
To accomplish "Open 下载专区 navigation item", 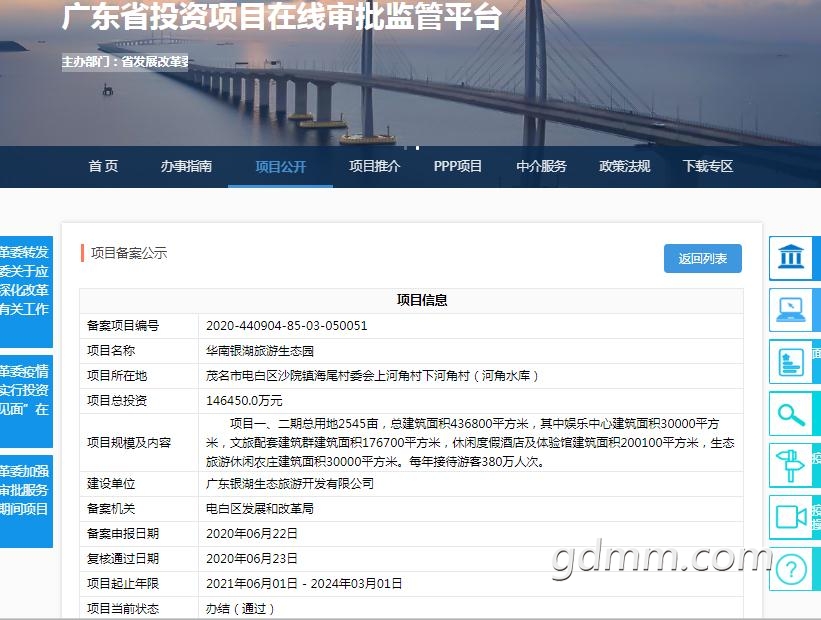I will coord(708,167).
